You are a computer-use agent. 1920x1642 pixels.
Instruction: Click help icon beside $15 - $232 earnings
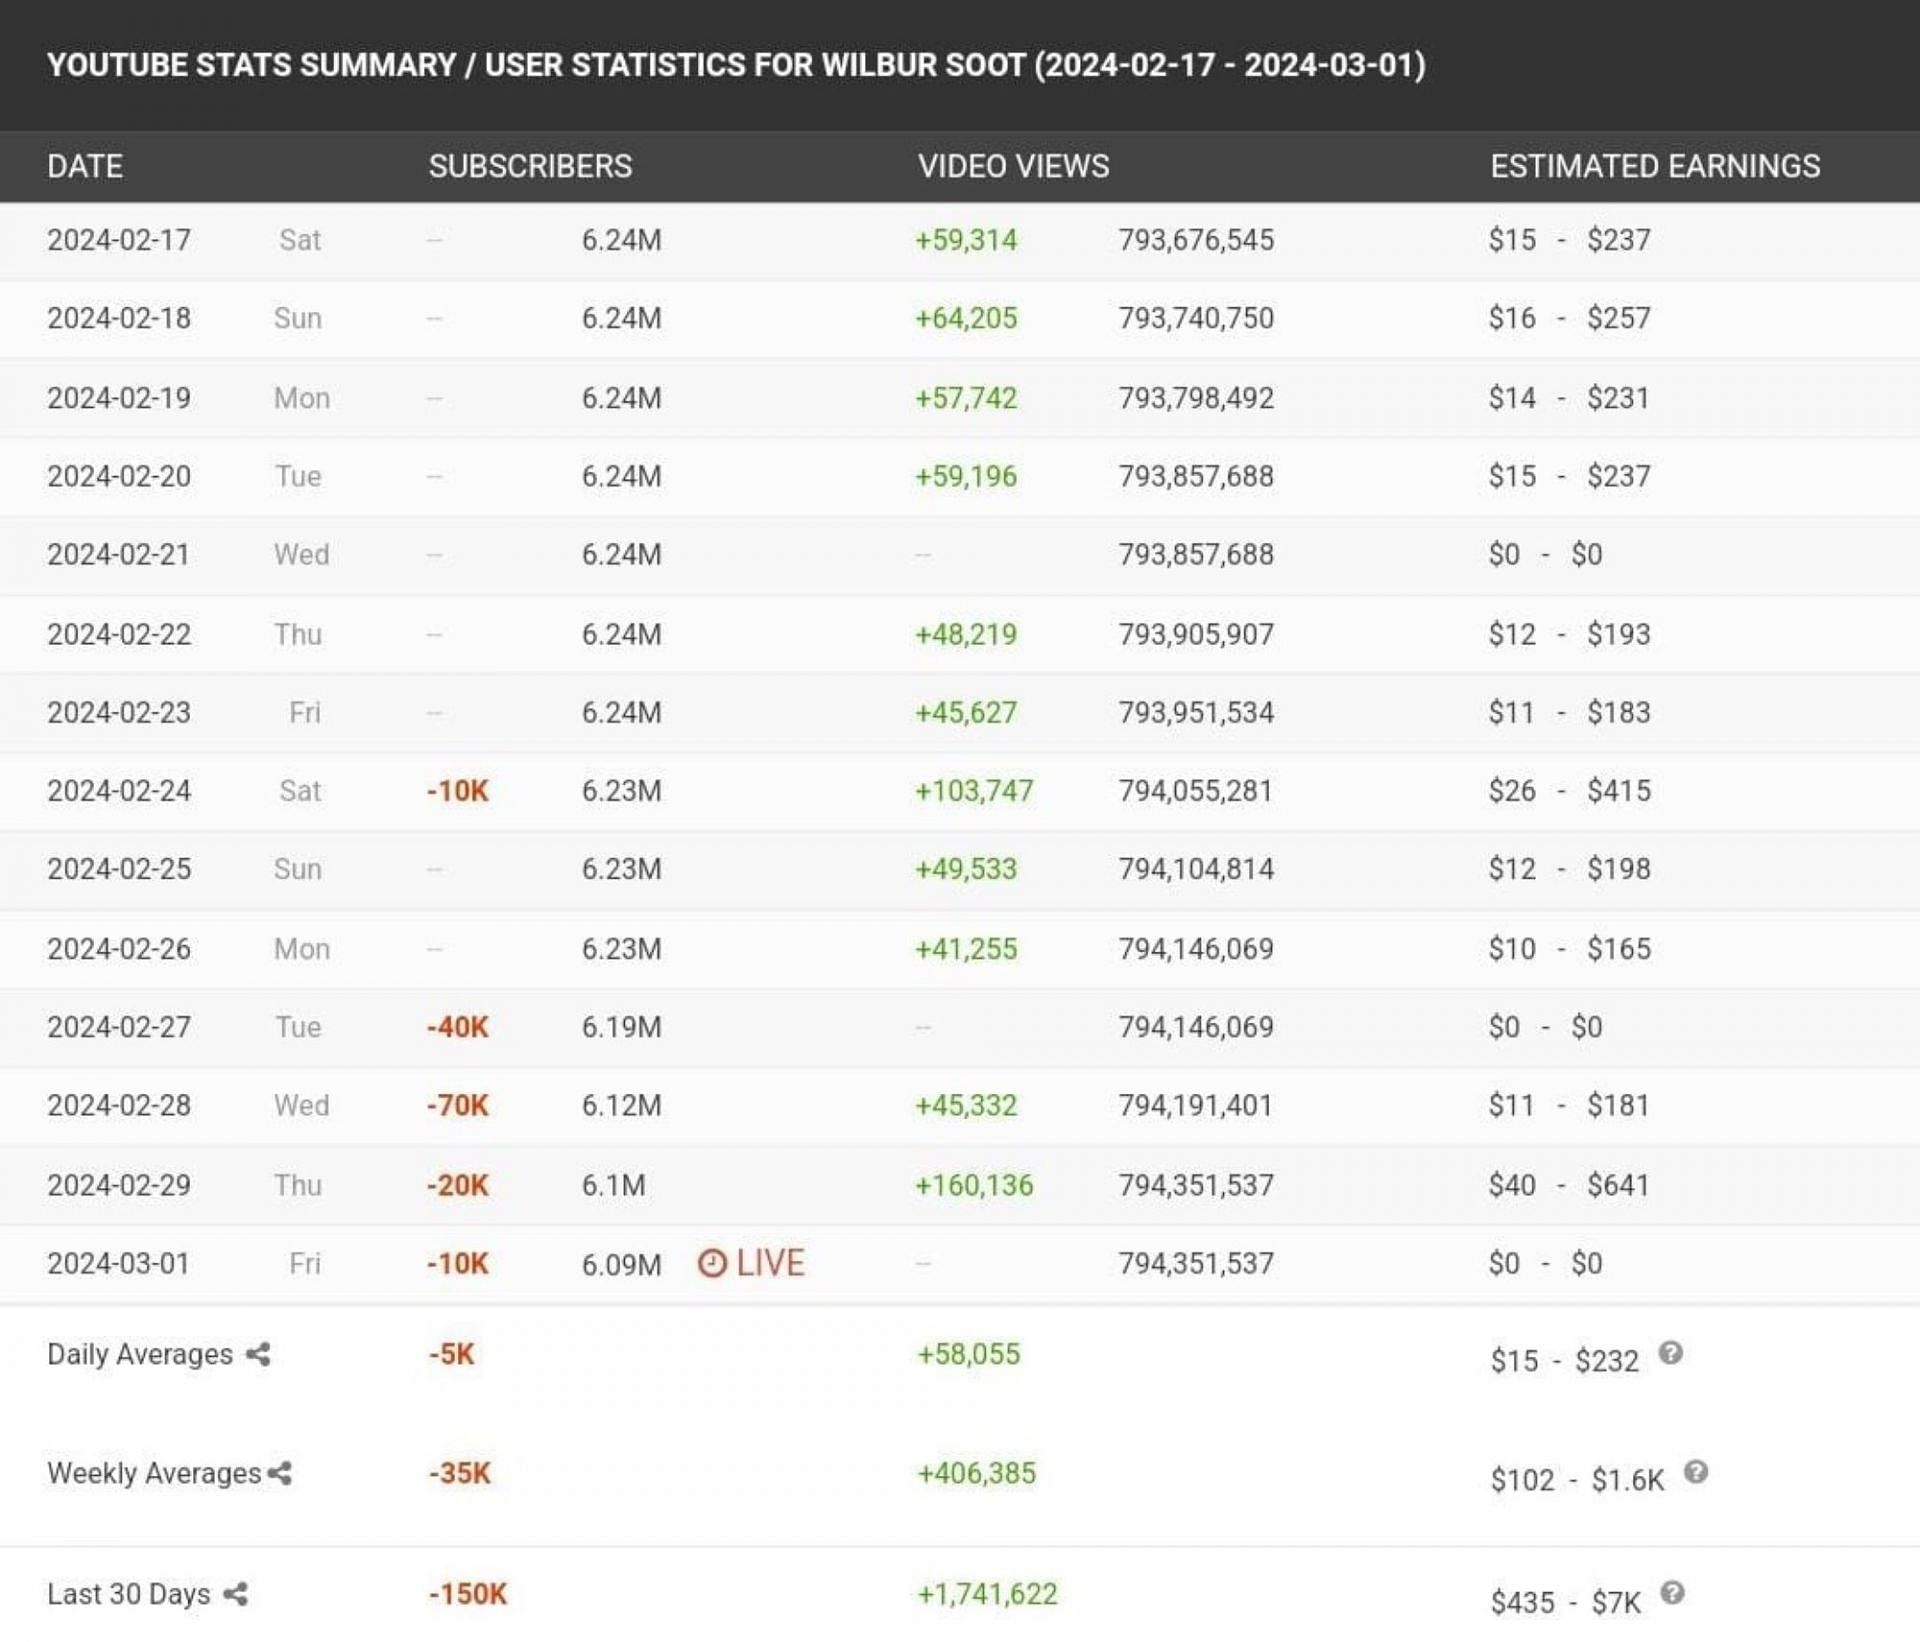click(1670, 1353)
